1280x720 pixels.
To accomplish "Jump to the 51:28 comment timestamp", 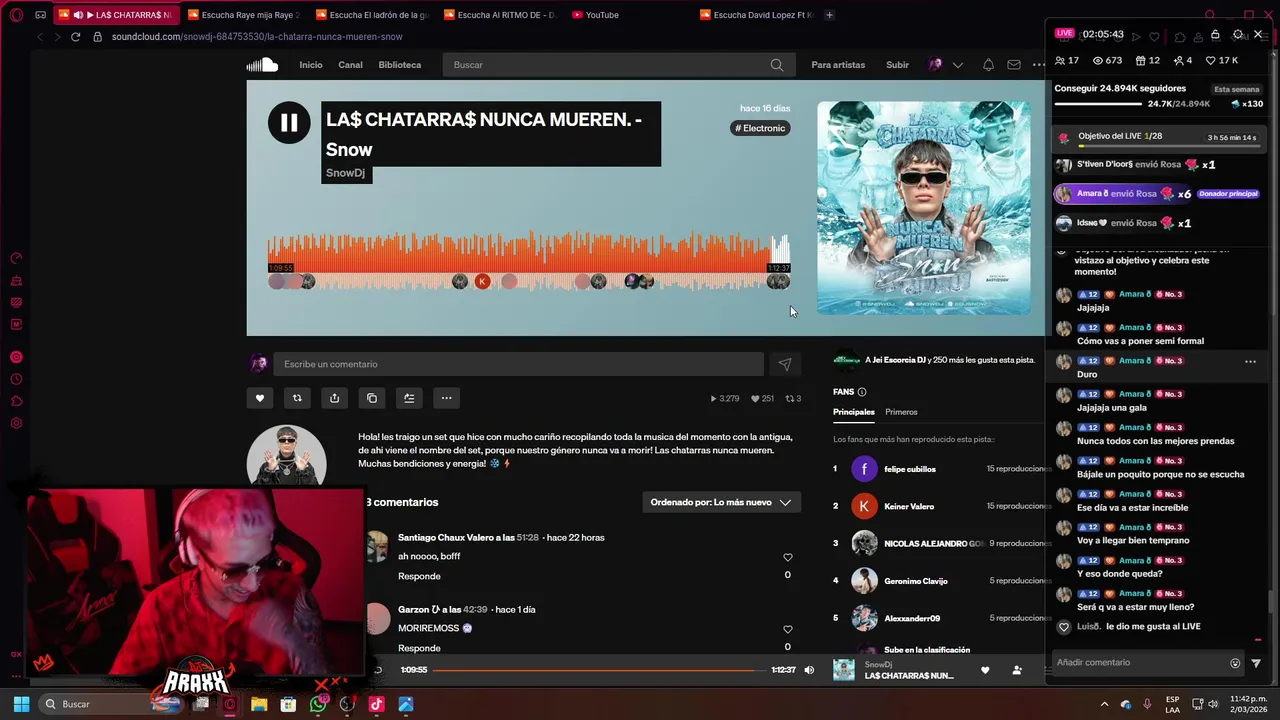I will pyautogui.click(x=528, y=538).
